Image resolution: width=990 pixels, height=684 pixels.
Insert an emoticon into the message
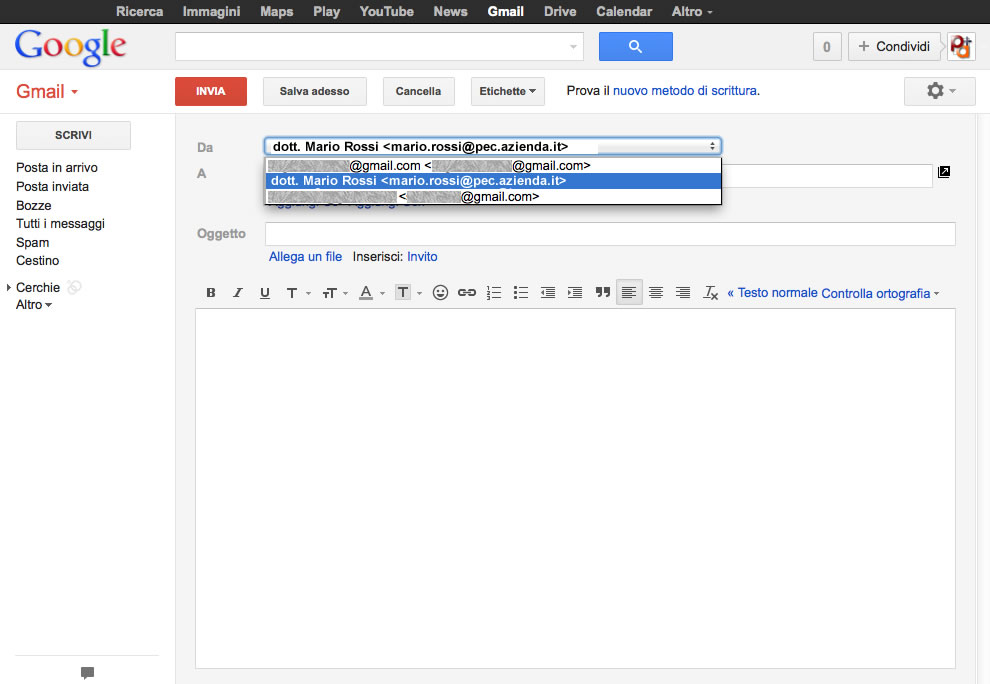[440, 293]
